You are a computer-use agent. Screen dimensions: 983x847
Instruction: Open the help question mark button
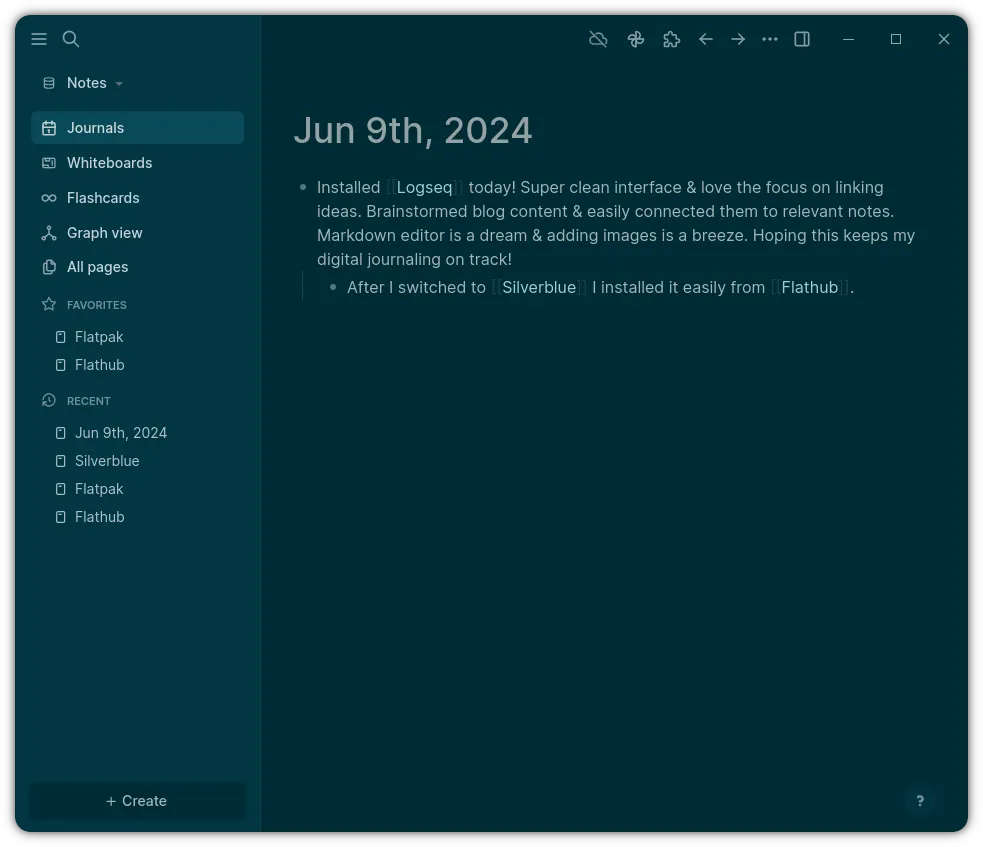click(x=920, y=800)
